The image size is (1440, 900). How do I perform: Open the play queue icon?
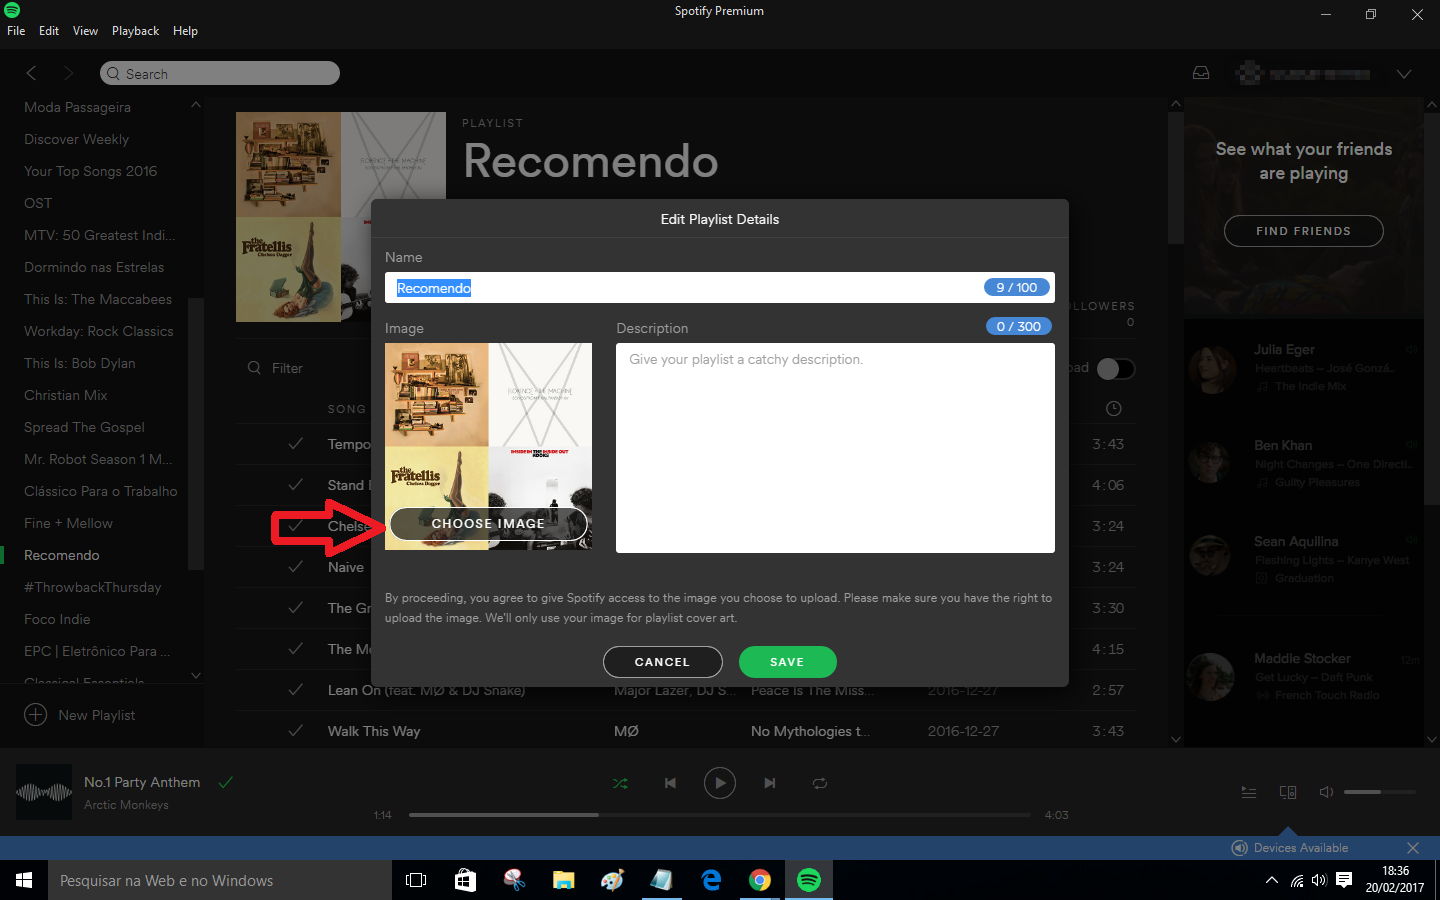[x=1249, y=792]
